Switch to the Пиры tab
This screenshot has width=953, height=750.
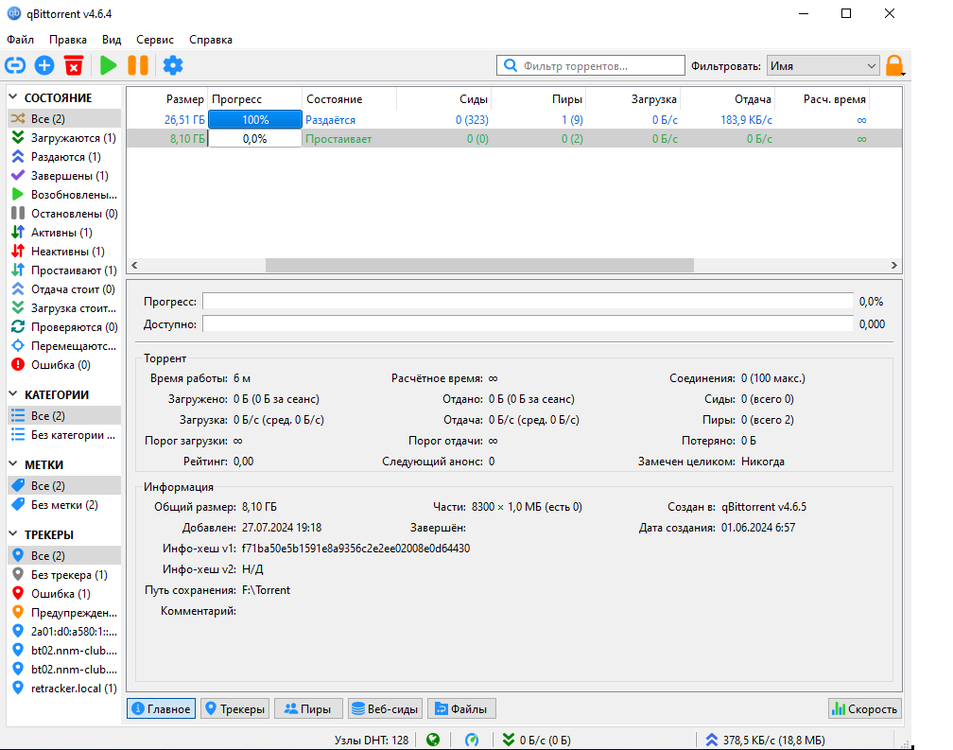[308, 709]
